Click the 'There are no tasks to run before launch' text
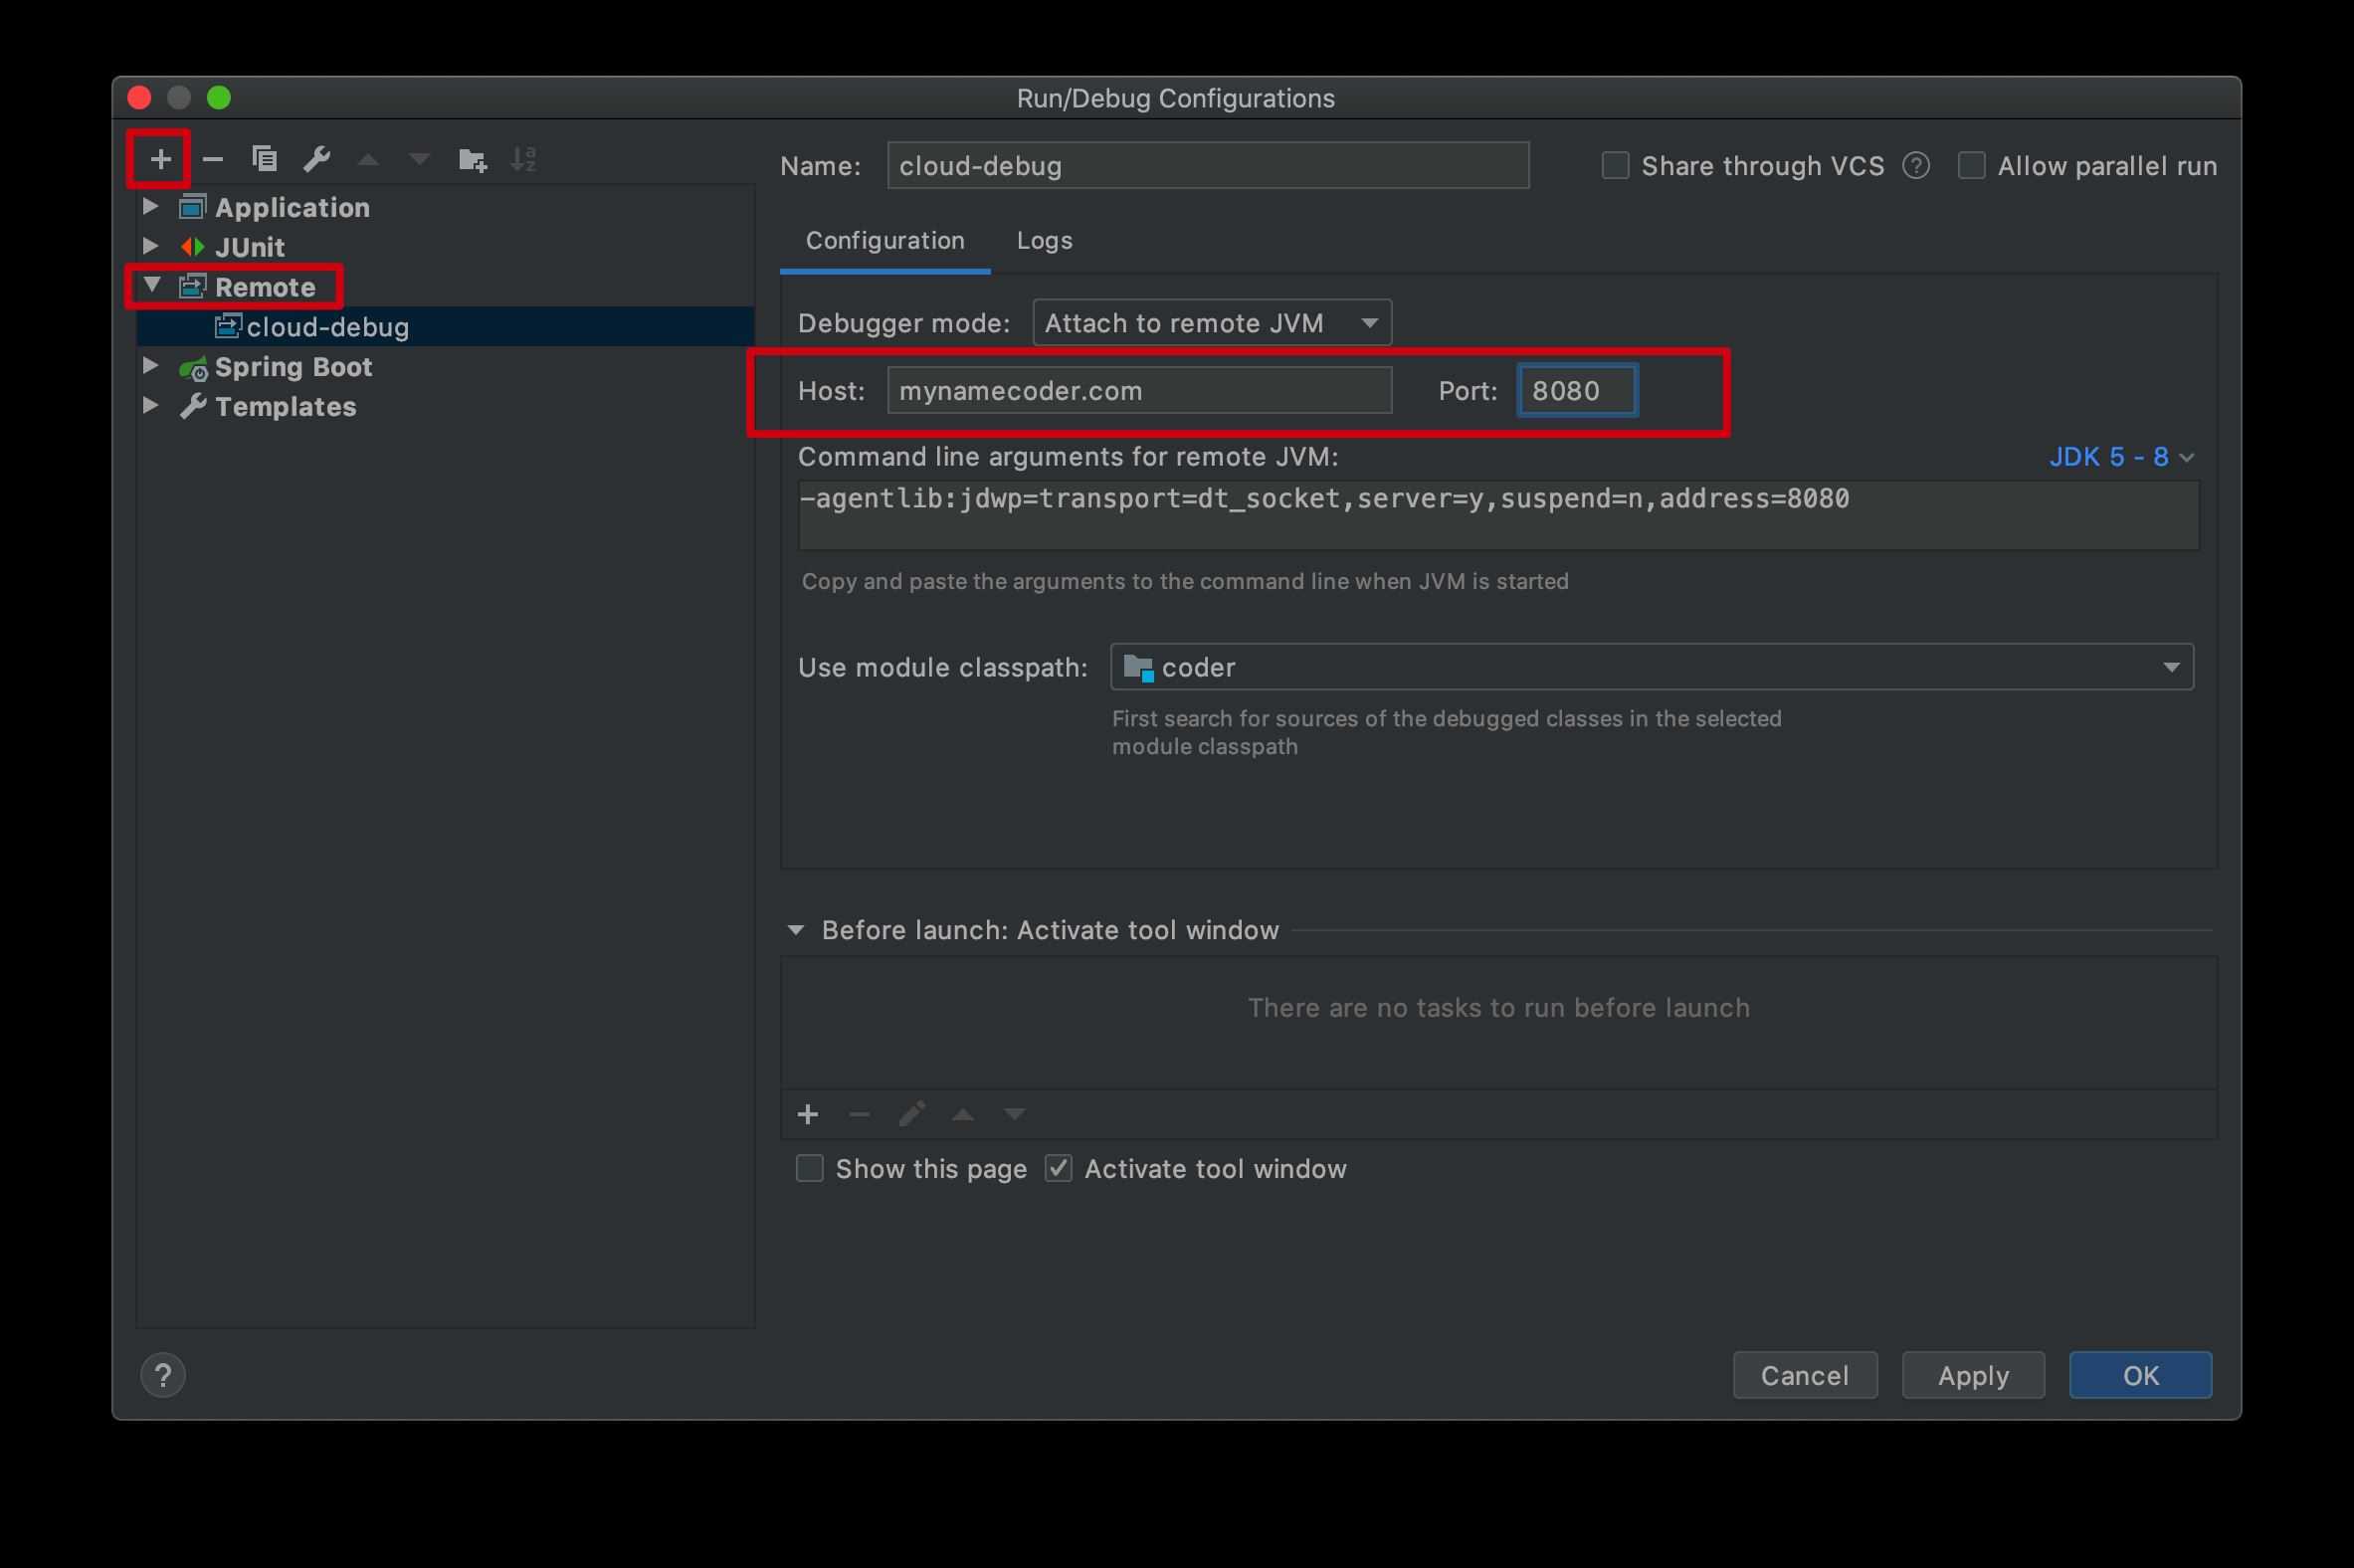The width and height of the screenshot is (2354, 1568). 1498,1008
